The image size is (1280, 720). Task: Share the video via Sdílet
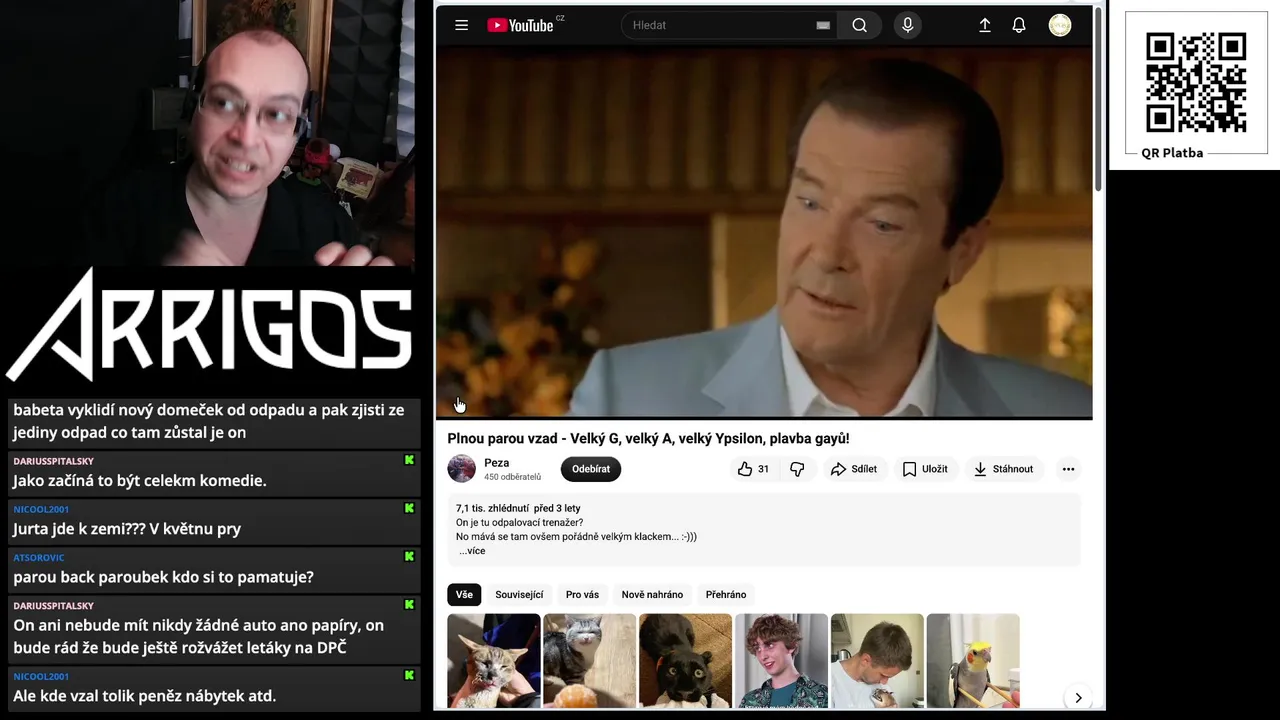pyautogui.click(x=853, y=469)
